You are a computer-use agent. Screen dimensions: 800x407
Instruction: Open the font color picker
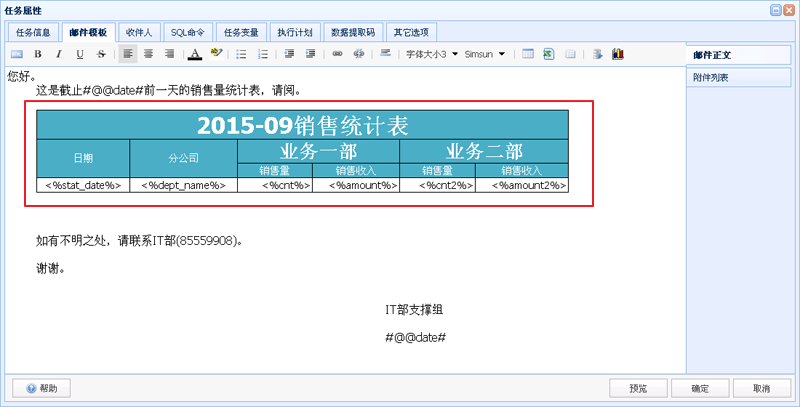(x=195, y=54)
